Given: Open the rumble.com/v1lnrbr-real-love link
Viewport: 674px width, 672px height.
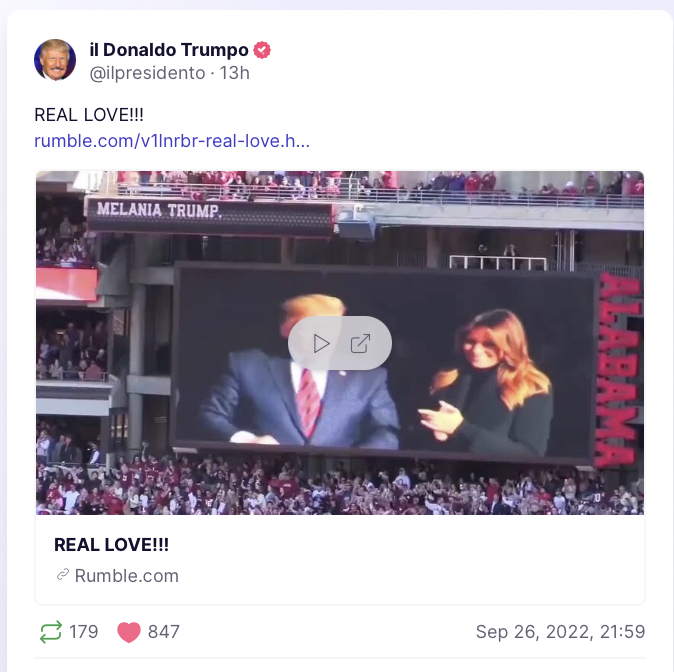Looking at the screenshot, I should [x=172, y=141].
